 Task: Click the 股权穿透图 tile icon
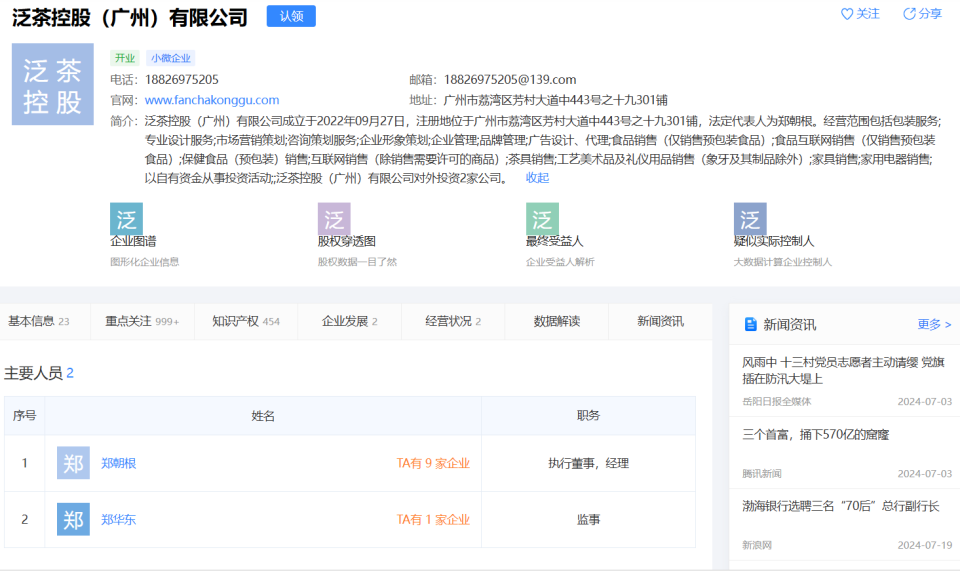coord(334,218)
